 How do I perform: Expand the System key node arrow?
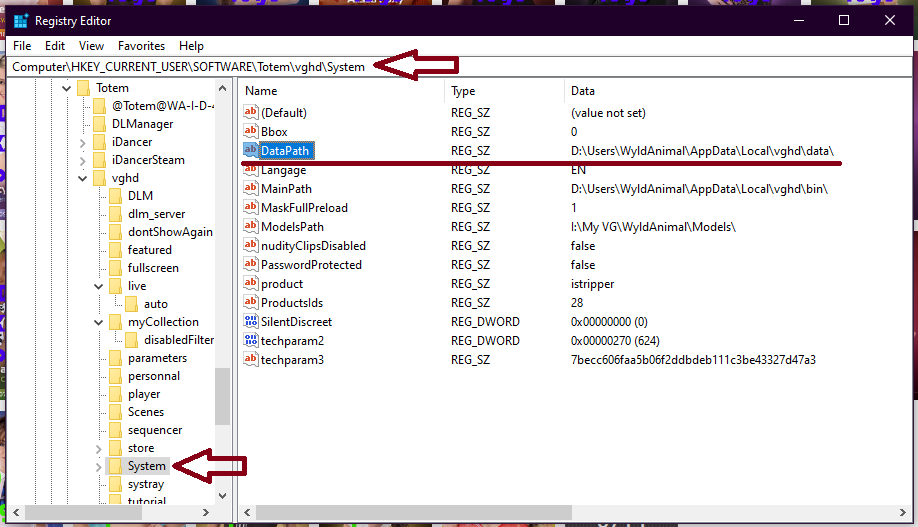[x=99, y=466]
